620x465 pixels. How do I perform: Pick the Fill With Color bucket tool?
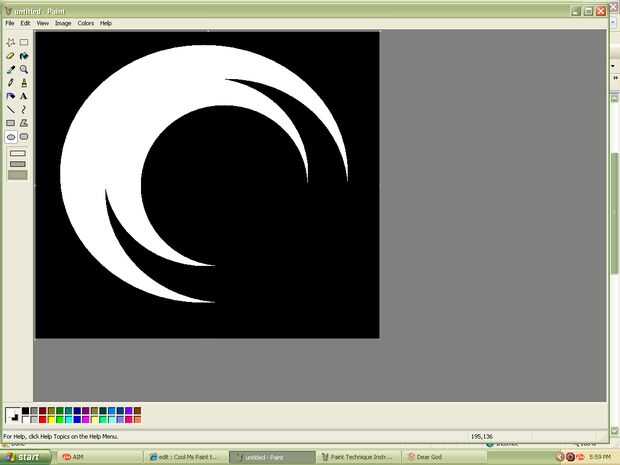24,56
